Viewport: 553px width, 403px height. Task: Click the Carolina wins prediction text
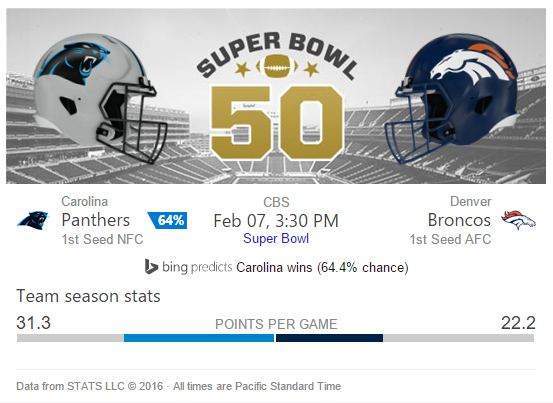(322, 268)
